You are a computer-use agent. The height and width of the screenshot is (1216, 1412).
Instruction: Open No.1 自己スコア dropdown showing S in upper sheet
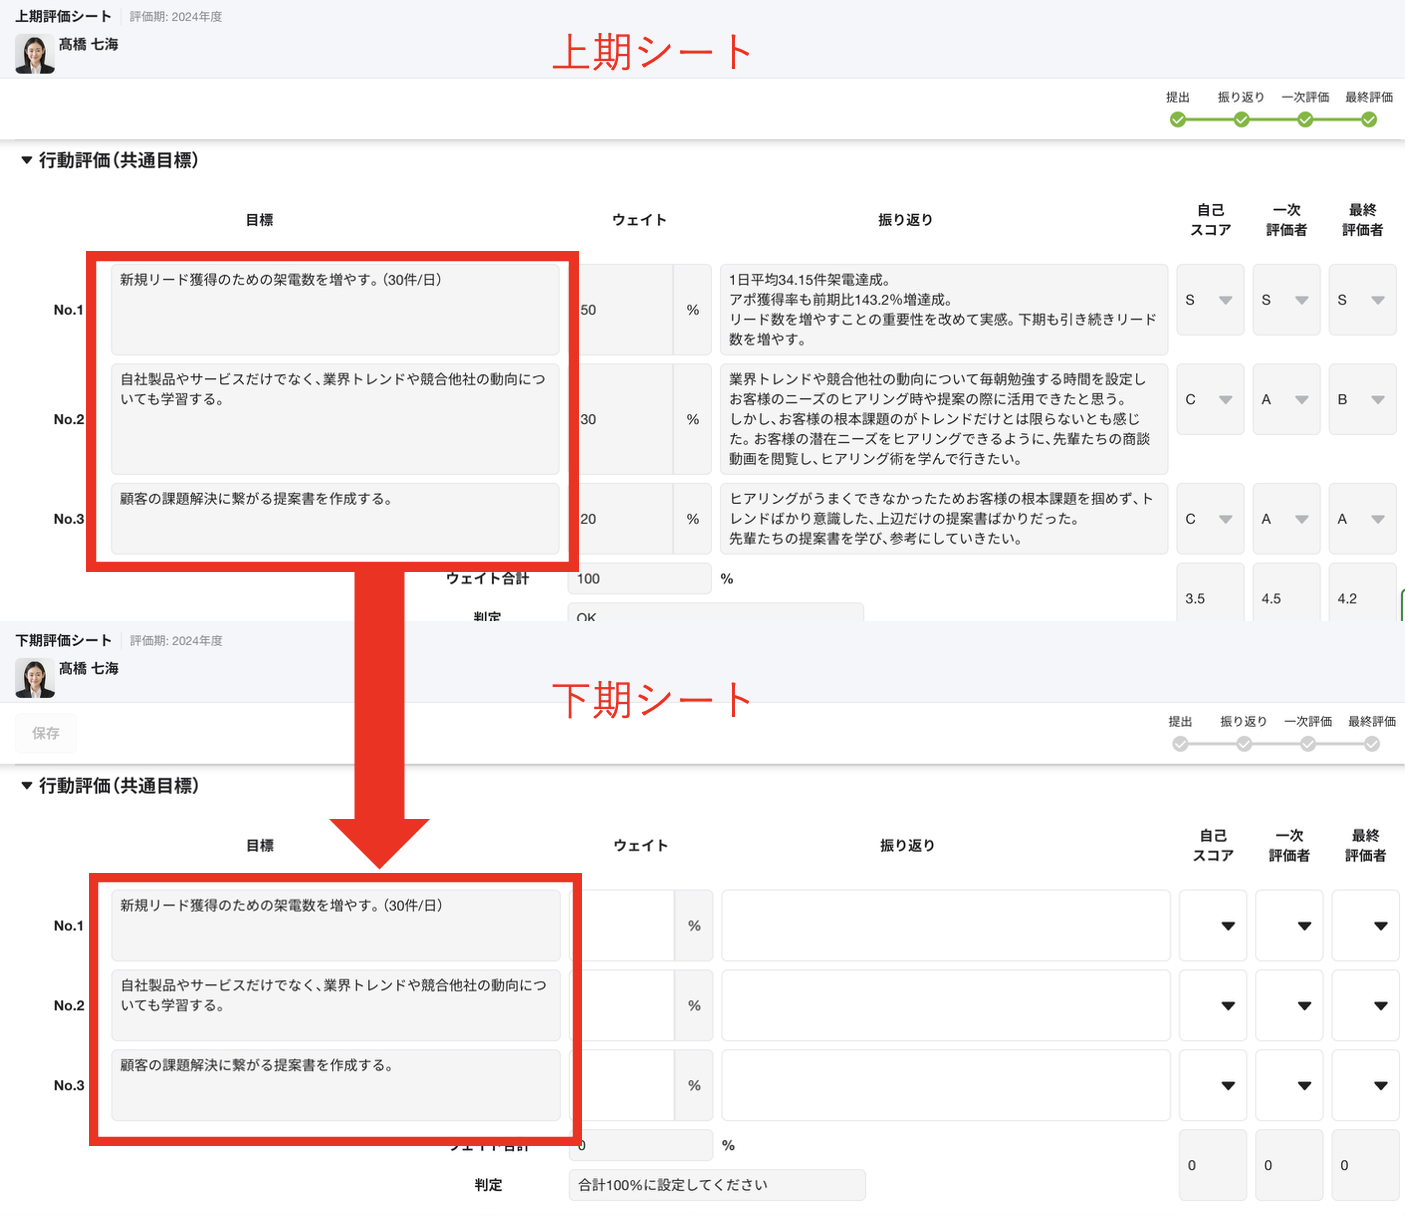[x=1210, y=300]
